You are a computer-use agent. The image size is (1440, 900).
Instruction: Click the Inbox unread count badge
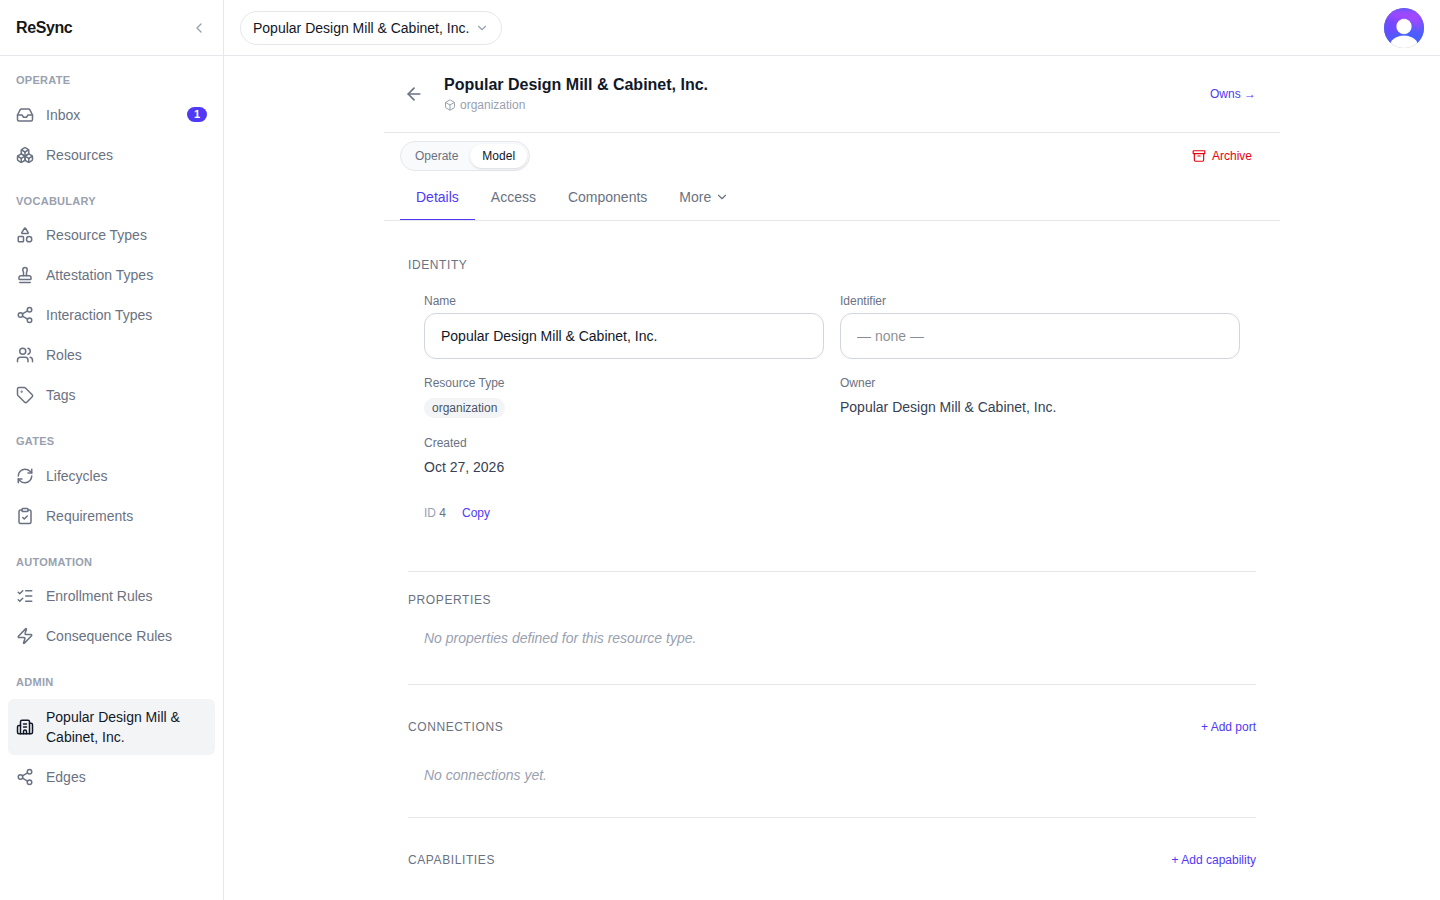tap(197, 115)
